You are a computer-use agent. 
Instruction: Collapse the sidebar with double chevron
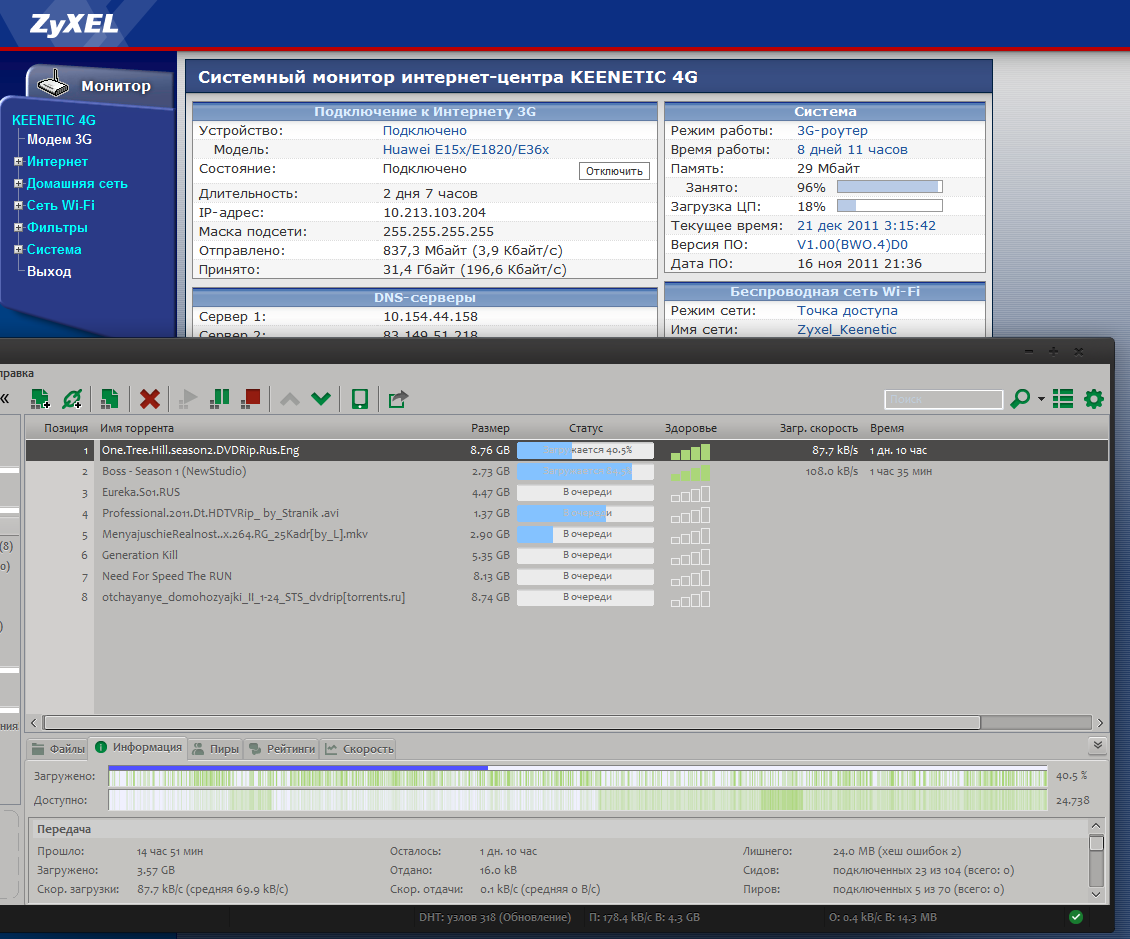point(5,399)
